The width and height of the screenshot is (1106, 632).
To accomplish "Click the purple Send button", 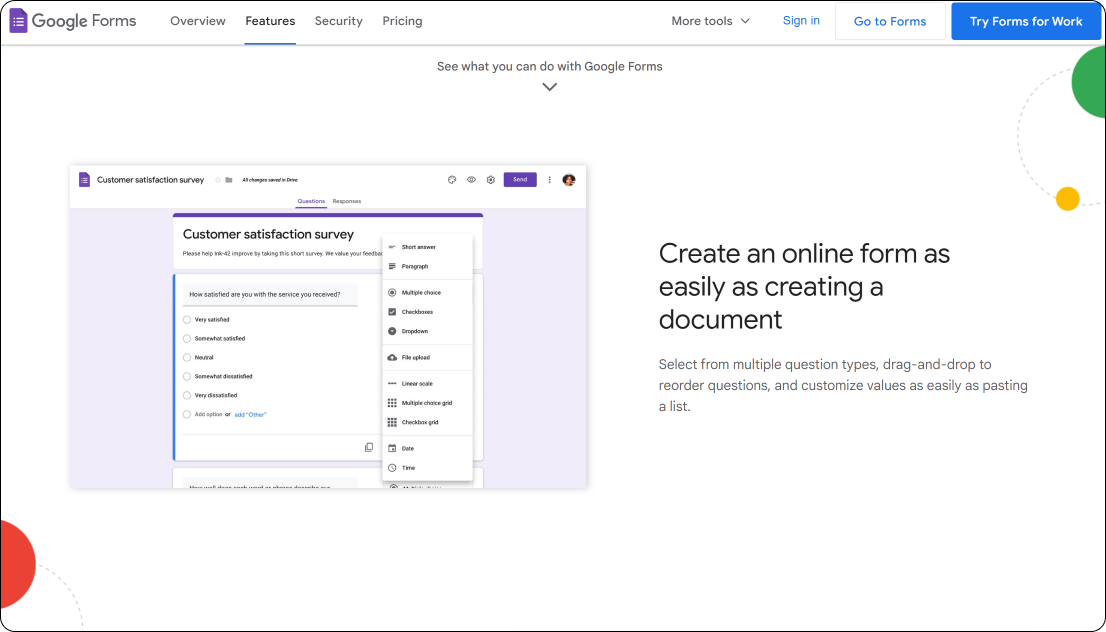I will [520, 180].
